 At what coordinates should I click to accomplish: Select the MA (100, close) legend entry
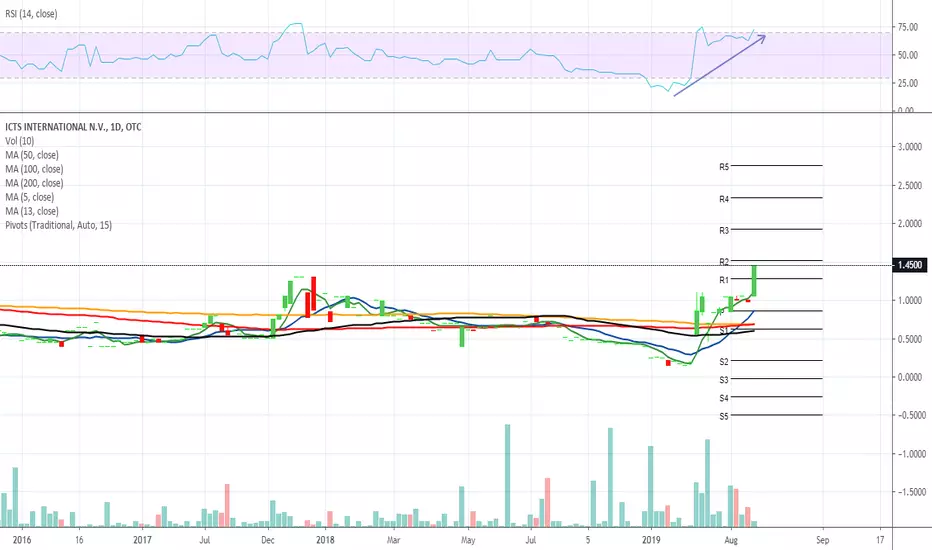[34, 169]
